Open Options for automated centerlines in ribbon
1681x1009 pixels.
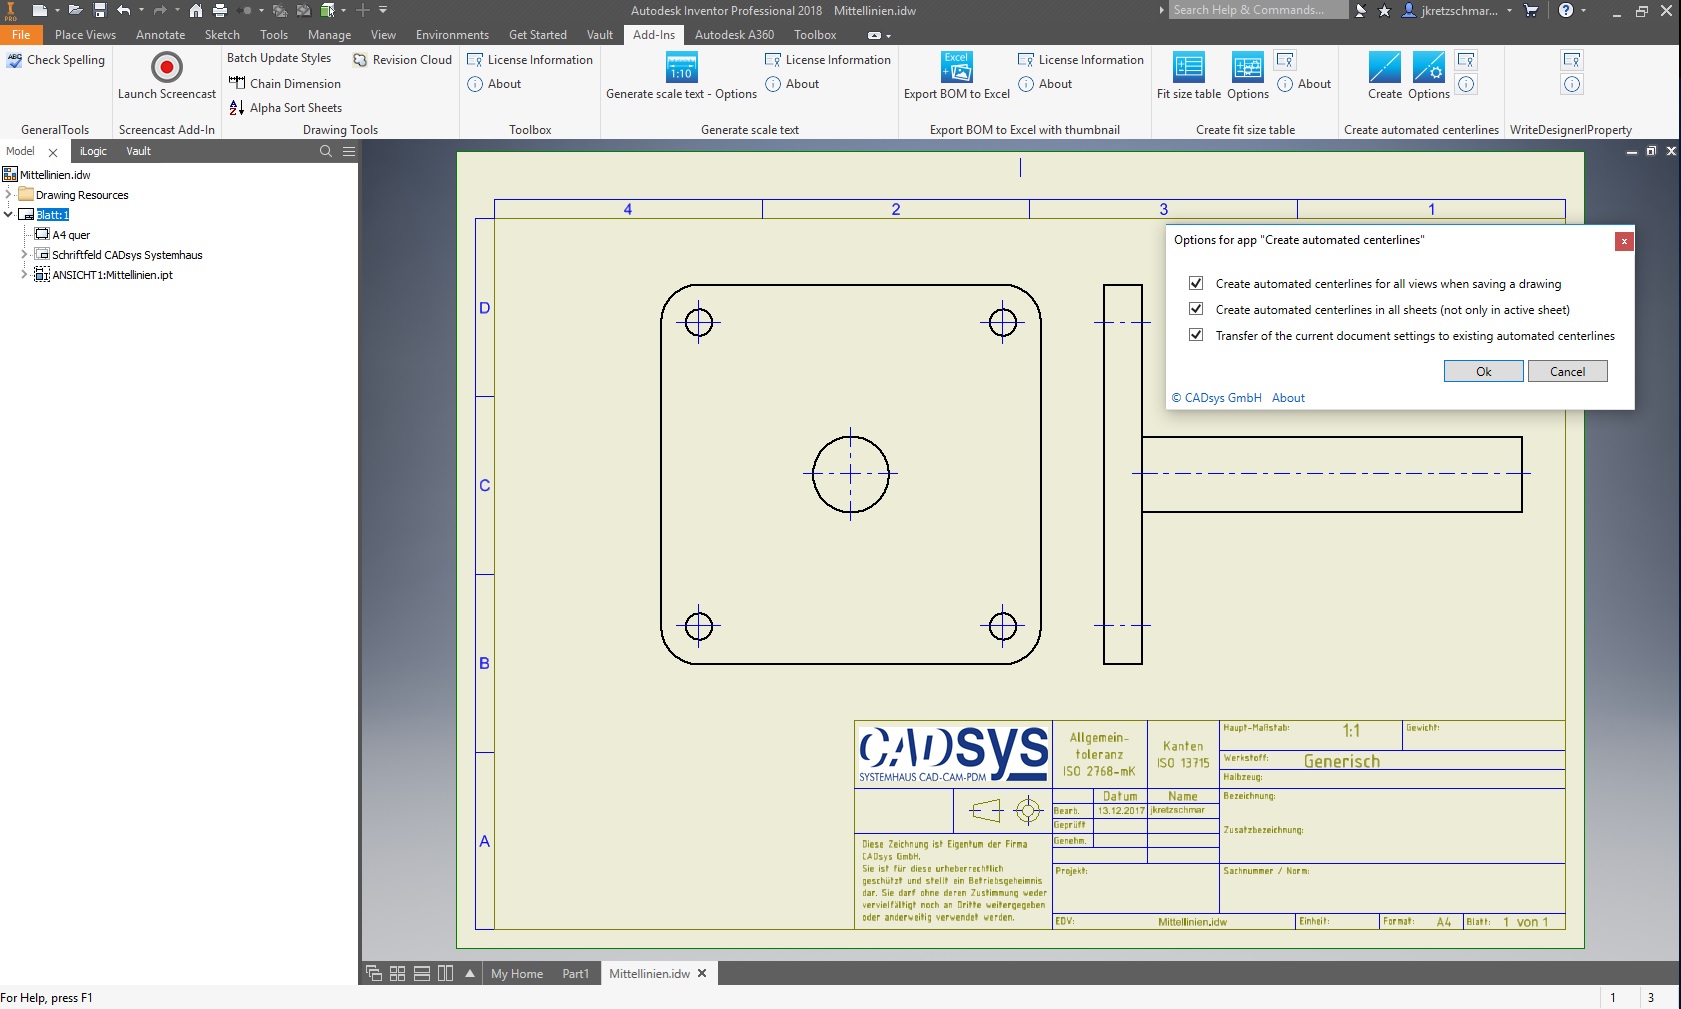[1429, 76]
